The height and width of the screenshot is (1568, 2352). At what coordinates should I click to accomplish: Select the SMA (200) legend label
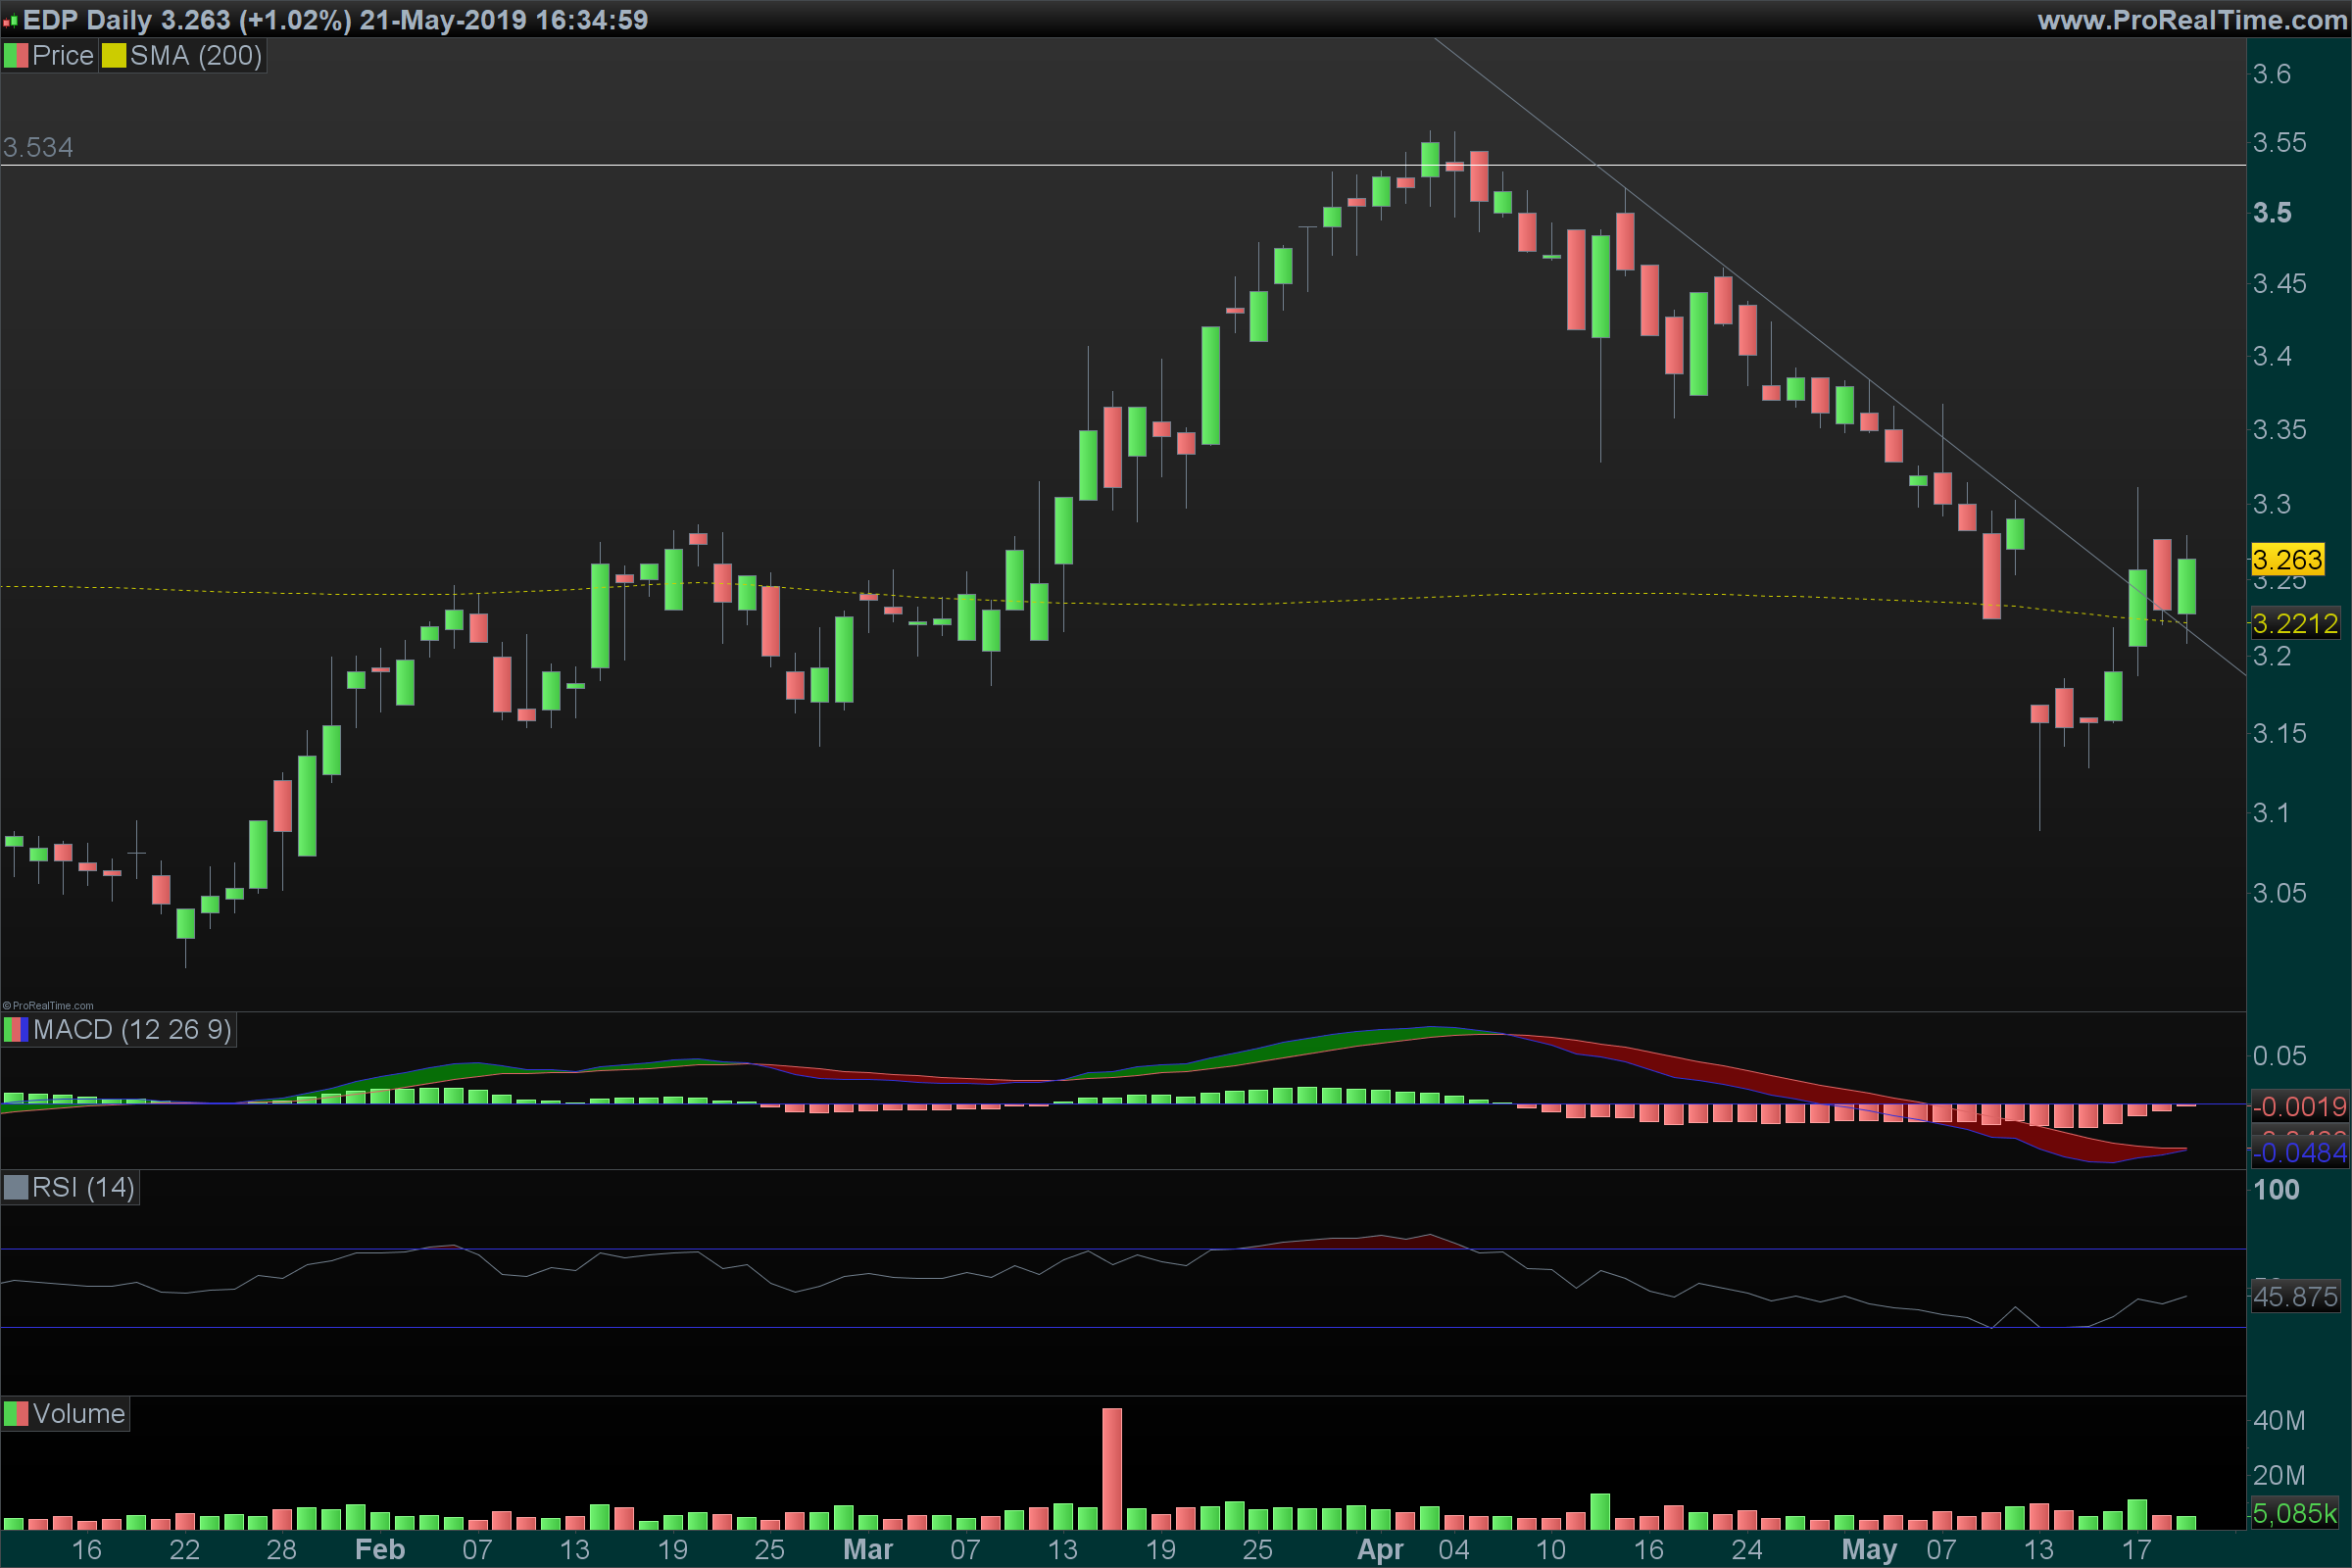coord(196,56)
